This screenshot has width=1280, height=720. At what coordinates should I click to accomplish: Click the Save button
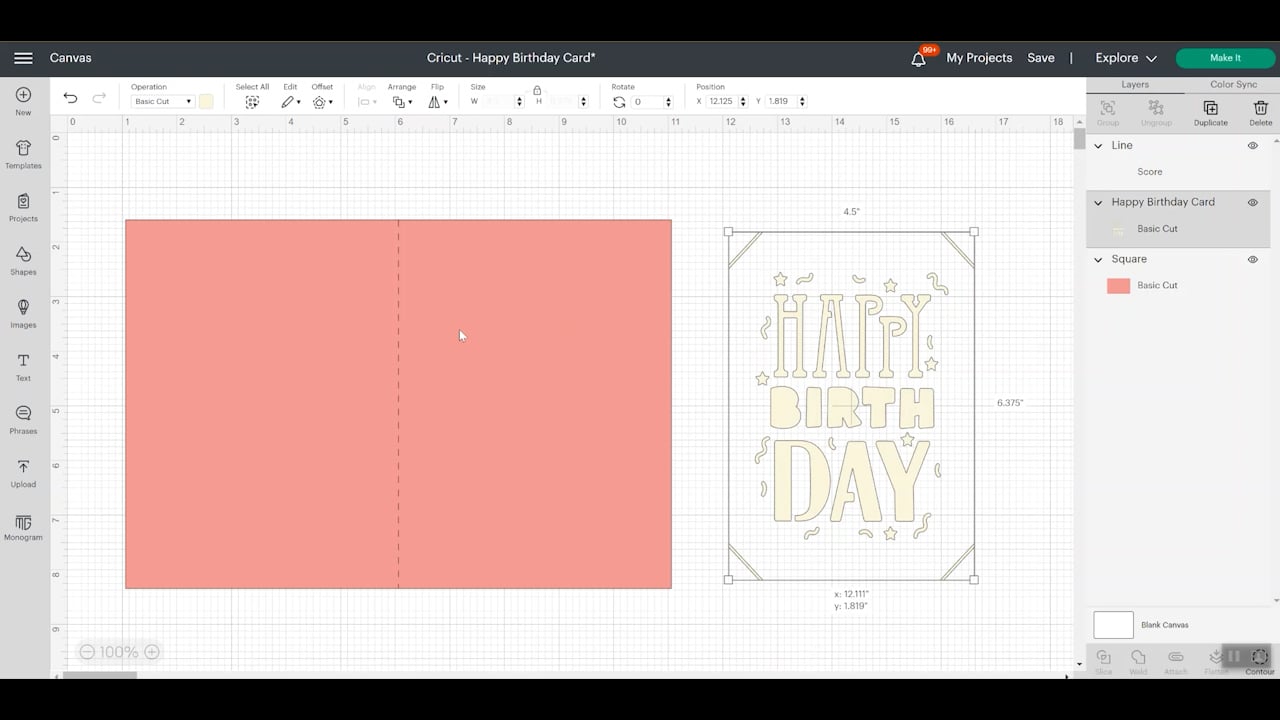click(x=1041, y=58)
